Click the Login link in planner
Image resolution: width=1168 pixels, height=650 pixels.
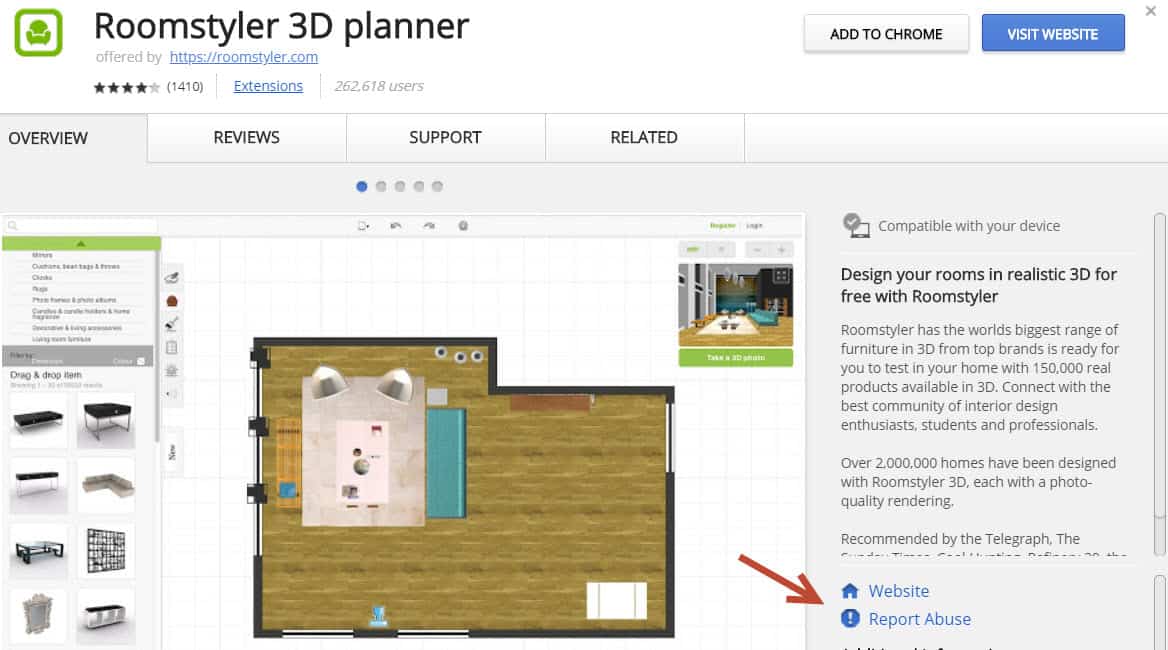[x=754, y=226]
